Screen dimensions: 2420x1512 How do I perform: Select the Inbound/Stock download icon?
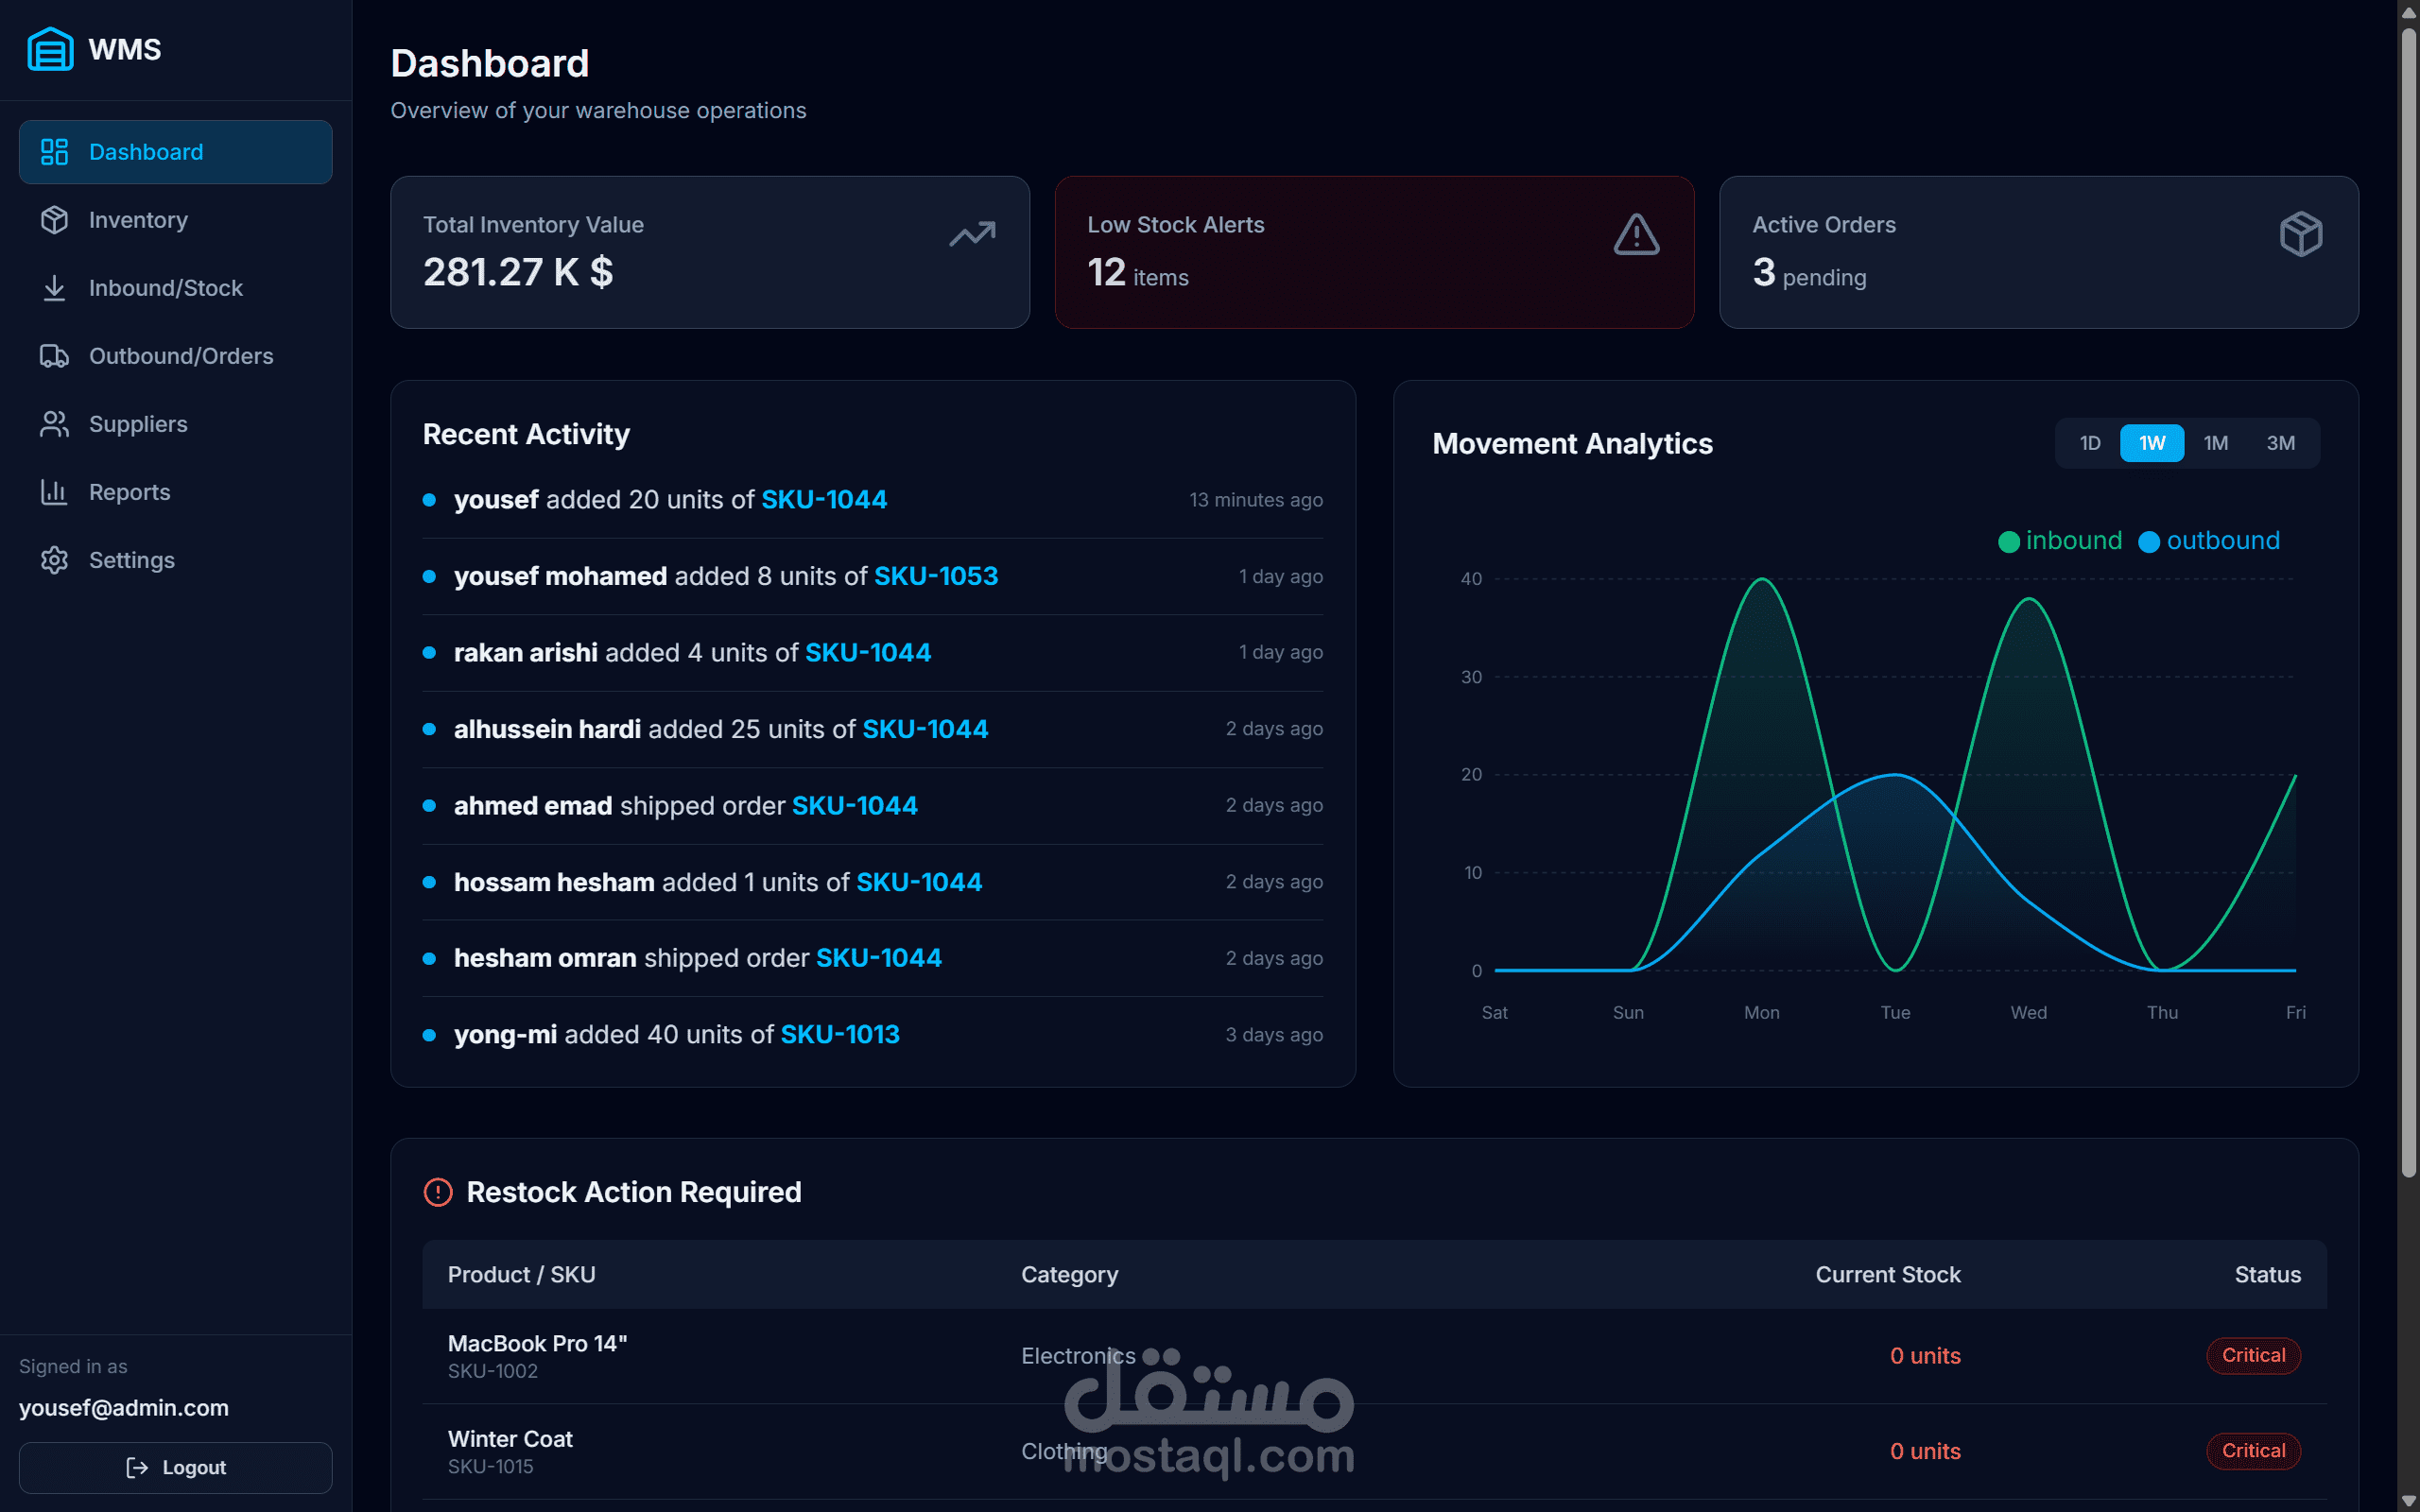pos(54,288)
